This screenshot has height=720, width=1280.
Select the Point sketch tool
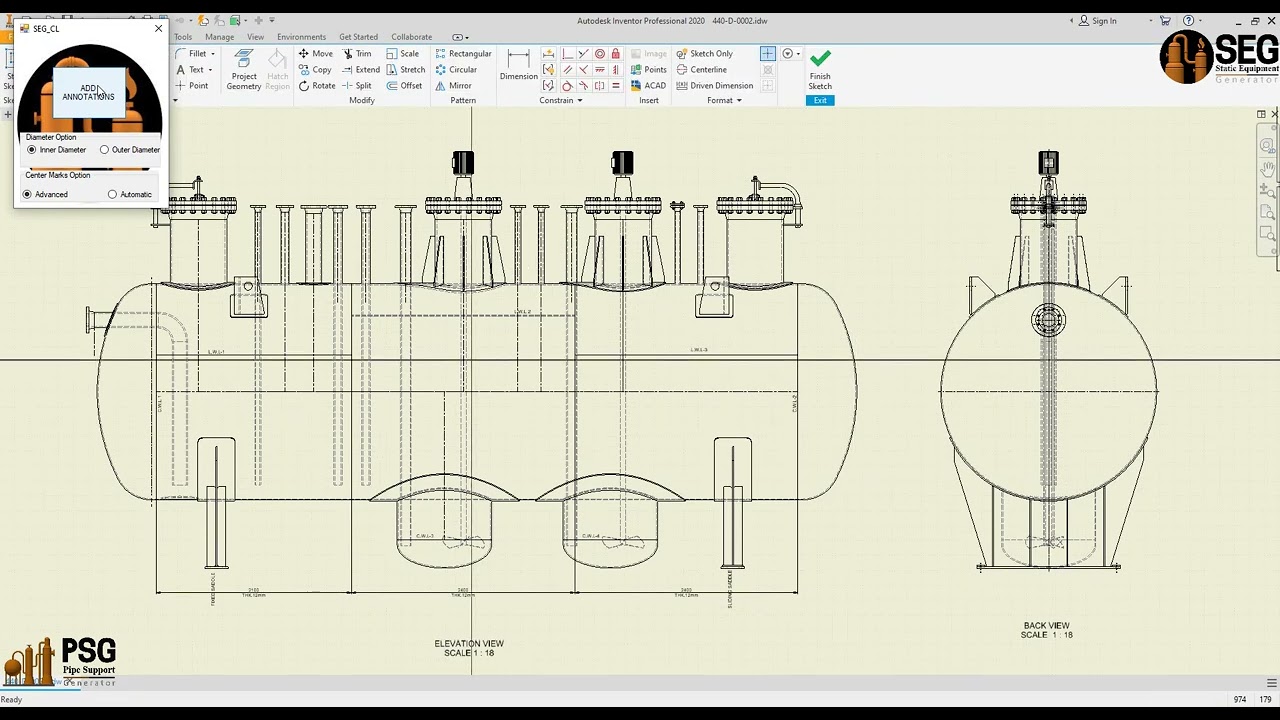click(x=192, y=86)
